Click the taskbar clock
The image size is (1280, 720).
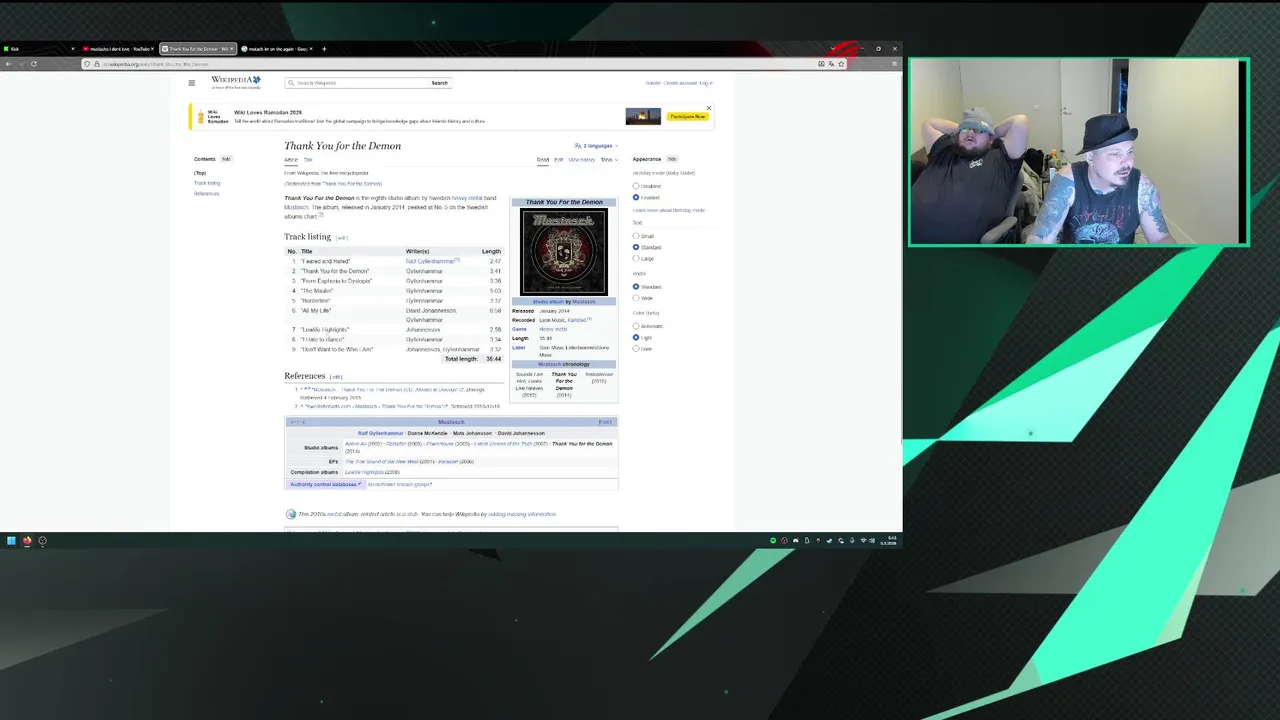coord(889,541)
